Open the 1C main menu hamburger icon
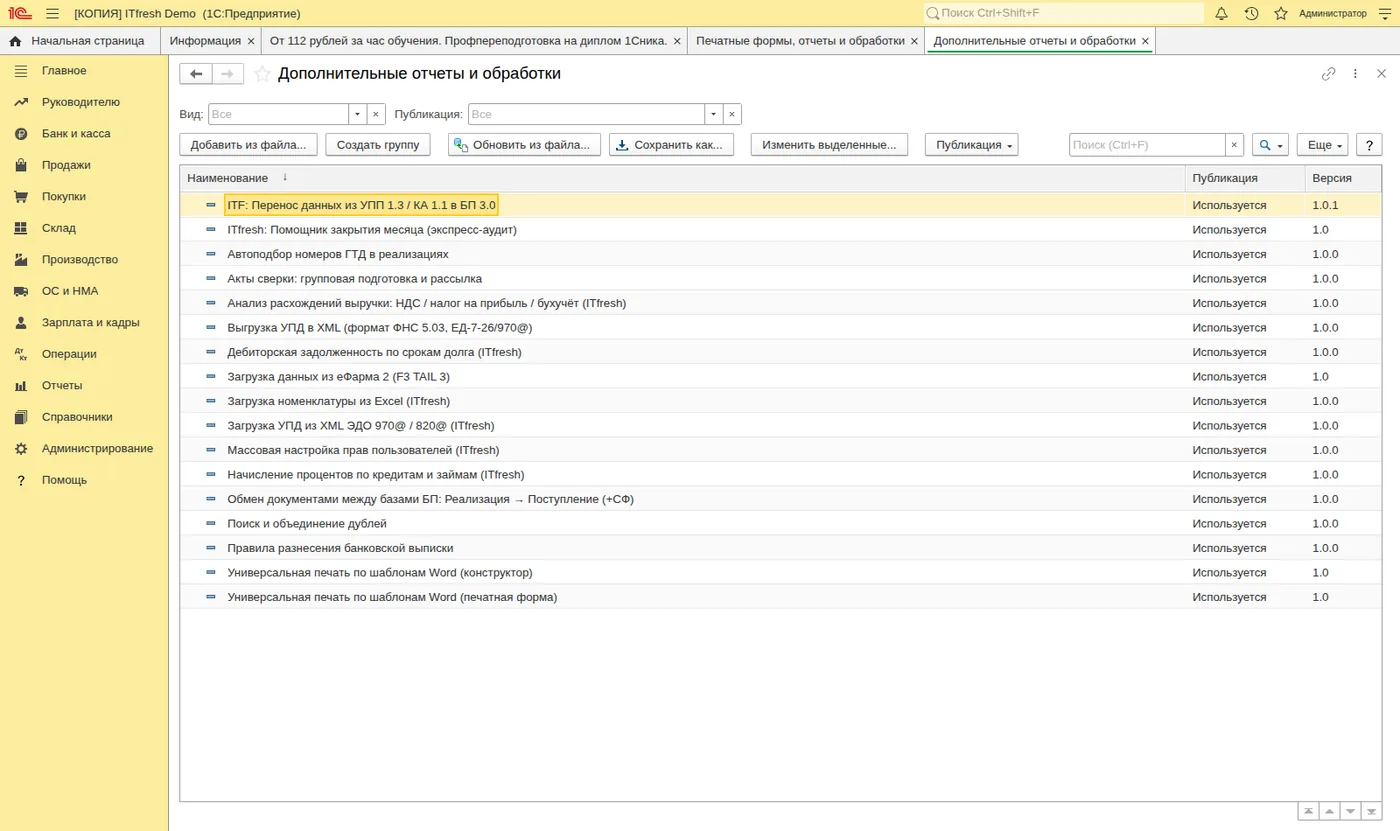 tap(52, 13)
